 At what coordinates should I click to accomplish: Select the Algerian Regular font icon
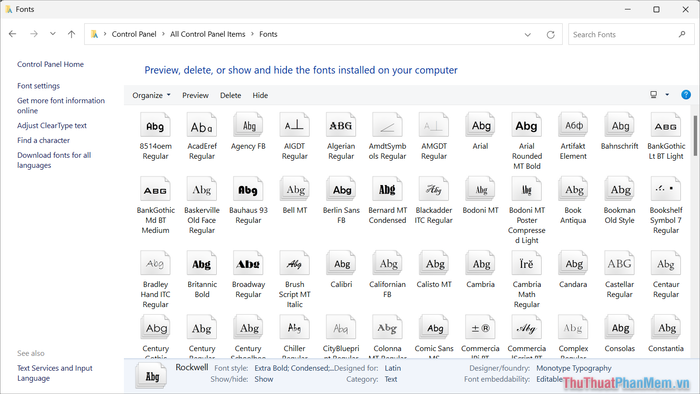click(341, 125)
